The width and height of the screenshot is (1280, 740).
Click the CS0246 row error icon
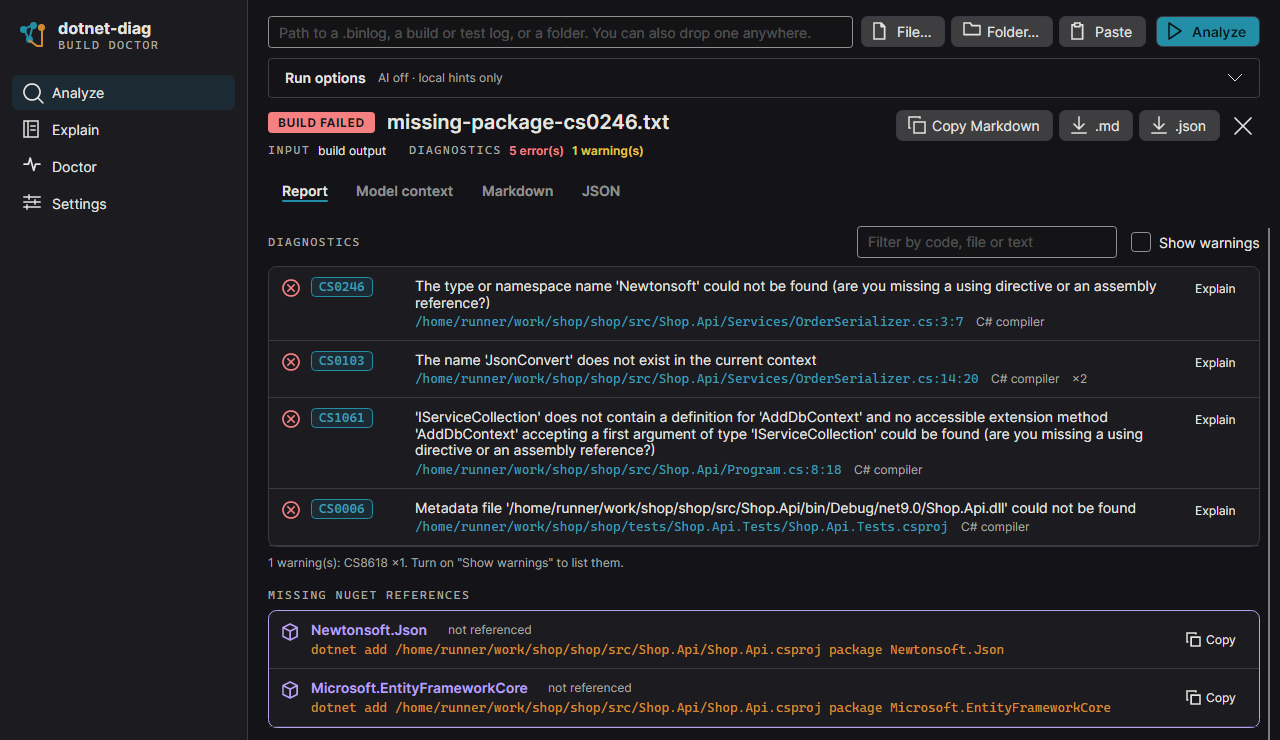291,288
